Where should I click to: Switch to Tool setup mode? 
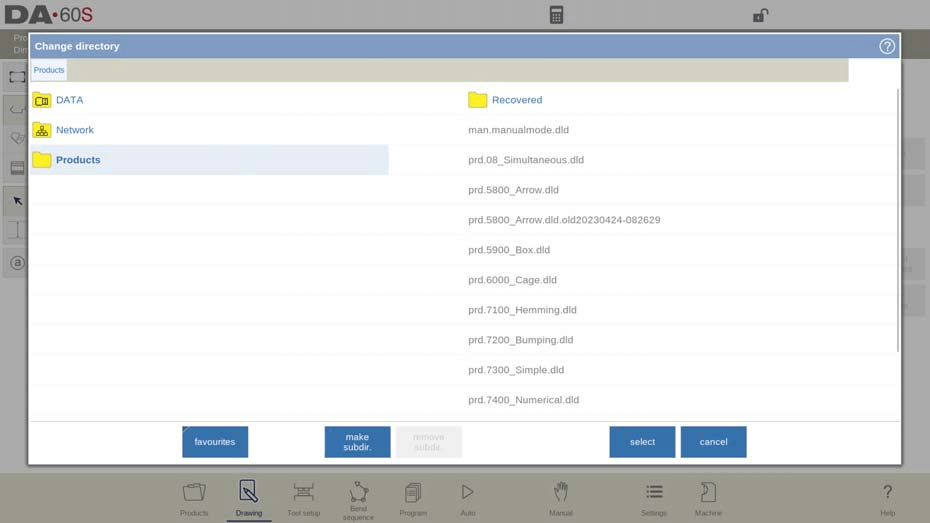click(303, 498)
